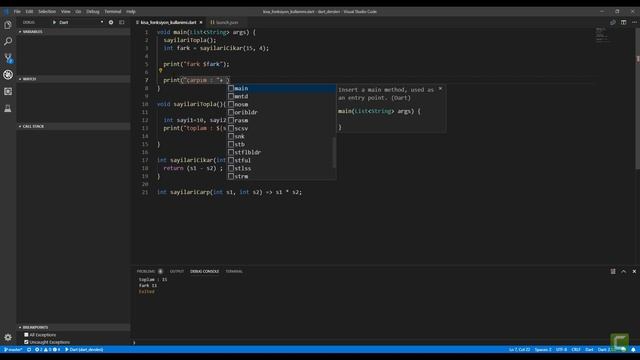Image resolution: width=640 pixels, height=360 pixels.
Task: Open launch.json via debug gear icon
Action: pyautogui.click(x=111, y=22)
